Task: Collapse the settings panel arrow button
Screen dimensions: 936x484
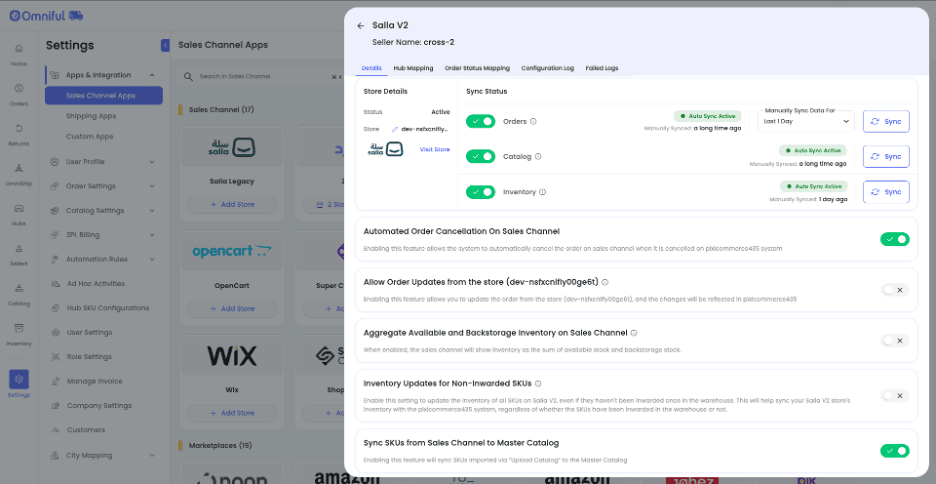Action: point(165,45)
